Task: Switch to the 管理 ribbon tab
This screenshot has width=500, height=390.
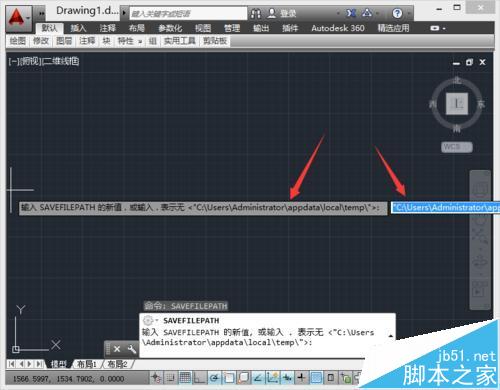Action: tap(232, 28)
